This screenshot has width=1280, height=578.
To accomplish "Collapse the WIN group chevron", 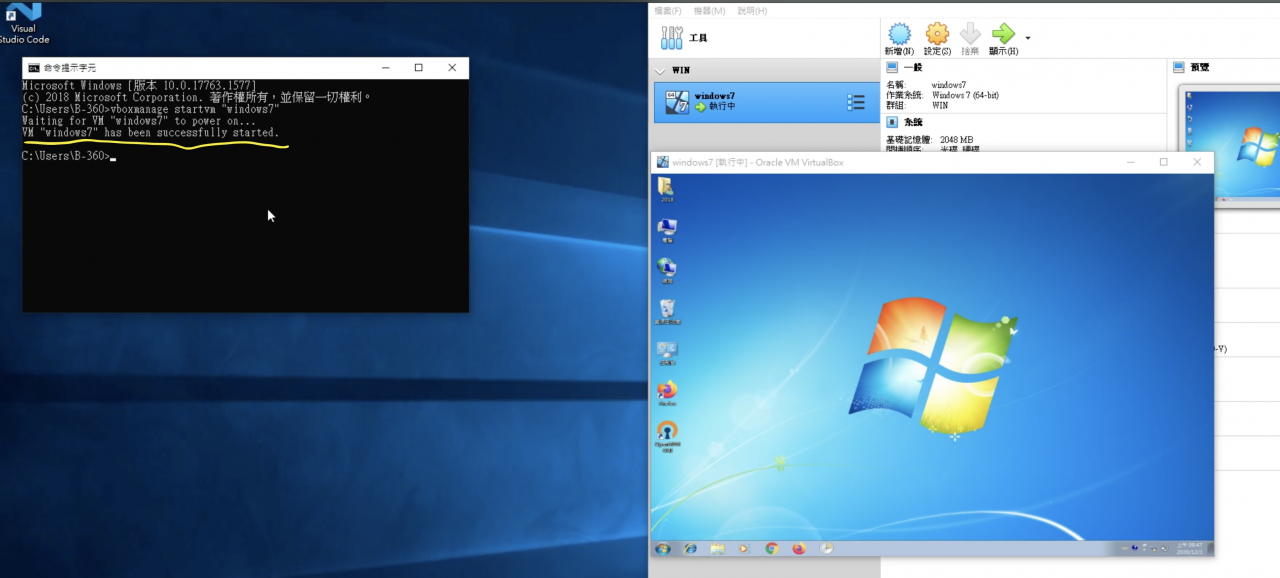I will (660, 71).
